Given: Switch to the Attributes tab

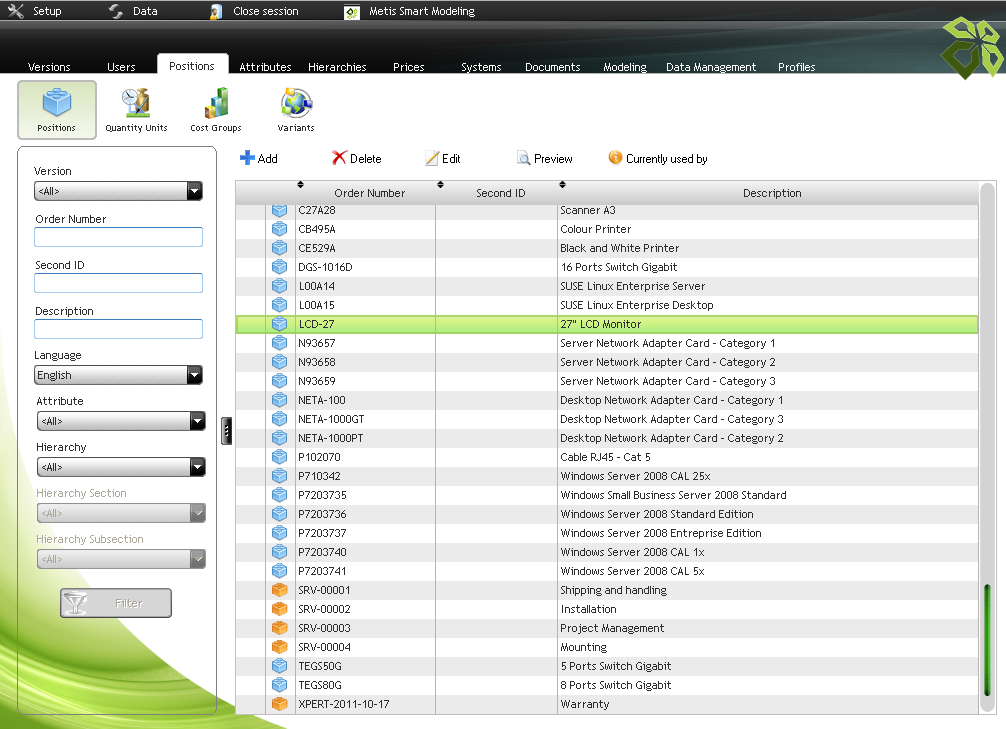Looking at the screenshot, I should tap(265, 67).
